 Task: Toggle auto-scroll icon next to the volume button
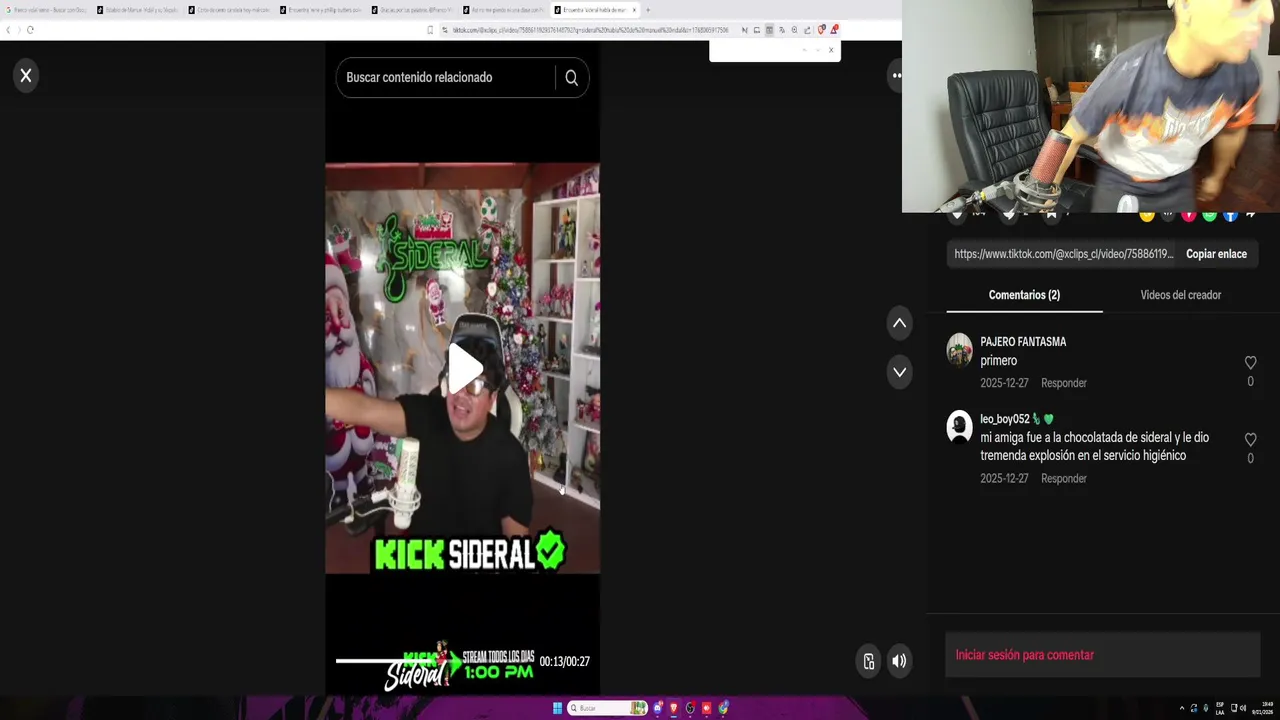point(869,661)
